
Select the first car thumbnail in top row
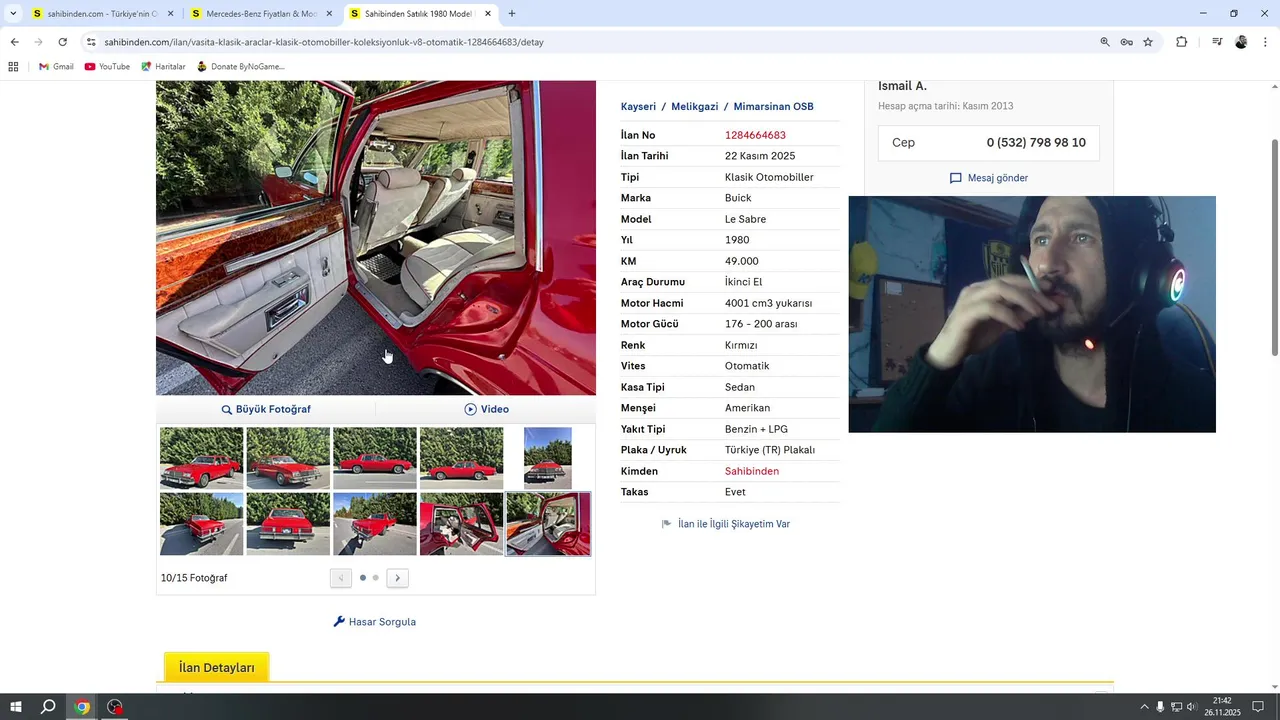pos(202,458)
